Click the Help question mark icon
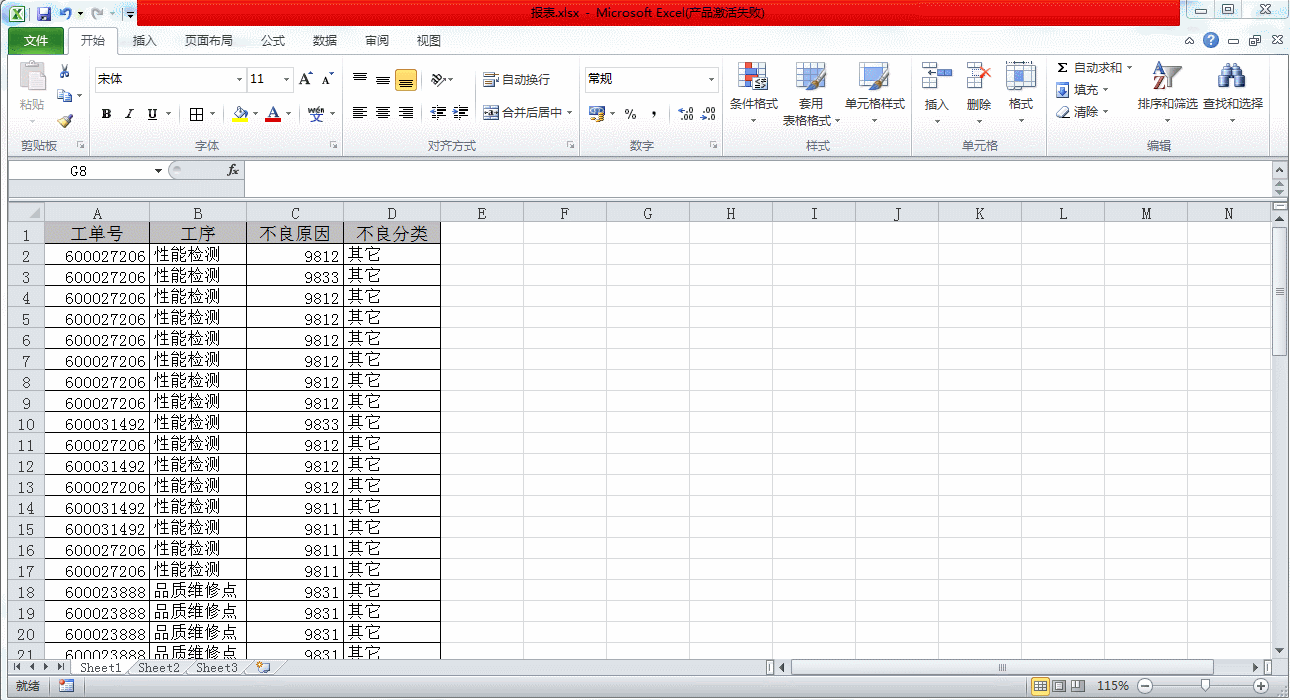Image resolution: width=1290 pixels, height=700 pixels. coord(1211,41)
